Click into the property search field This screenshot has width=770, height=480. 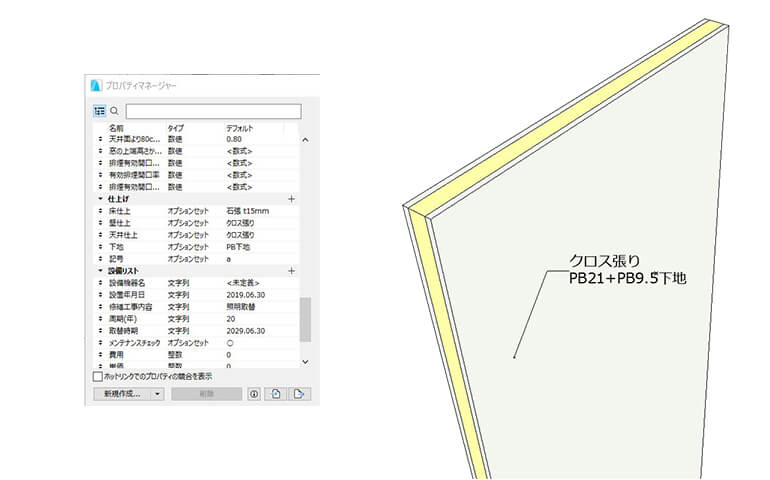[x=212, y=111]
